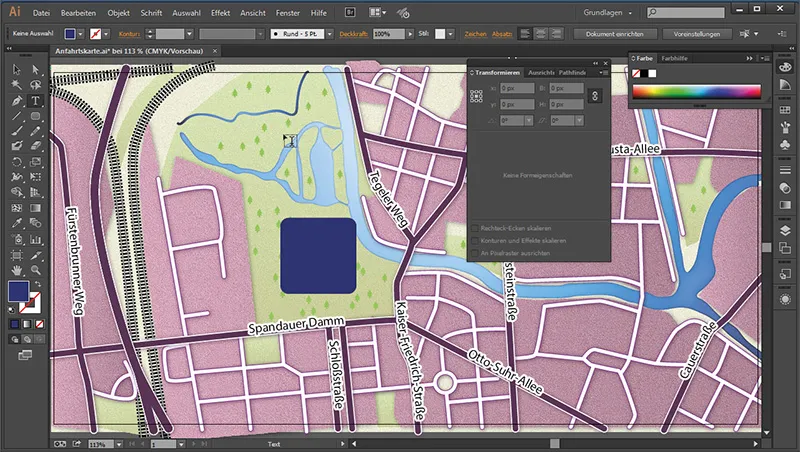Open the Stil style dropdown
800x452 pixels.
click(451, 34)
